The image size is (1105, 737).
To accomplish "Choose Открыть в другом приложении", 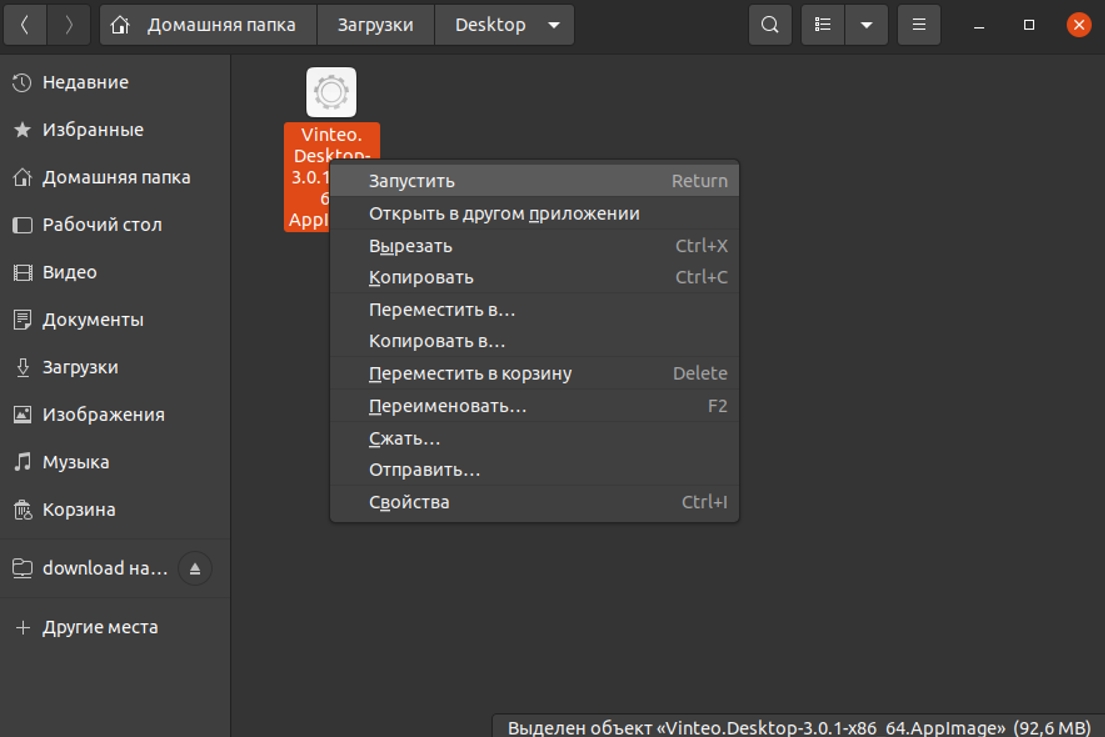I will (x=534, y=213).
